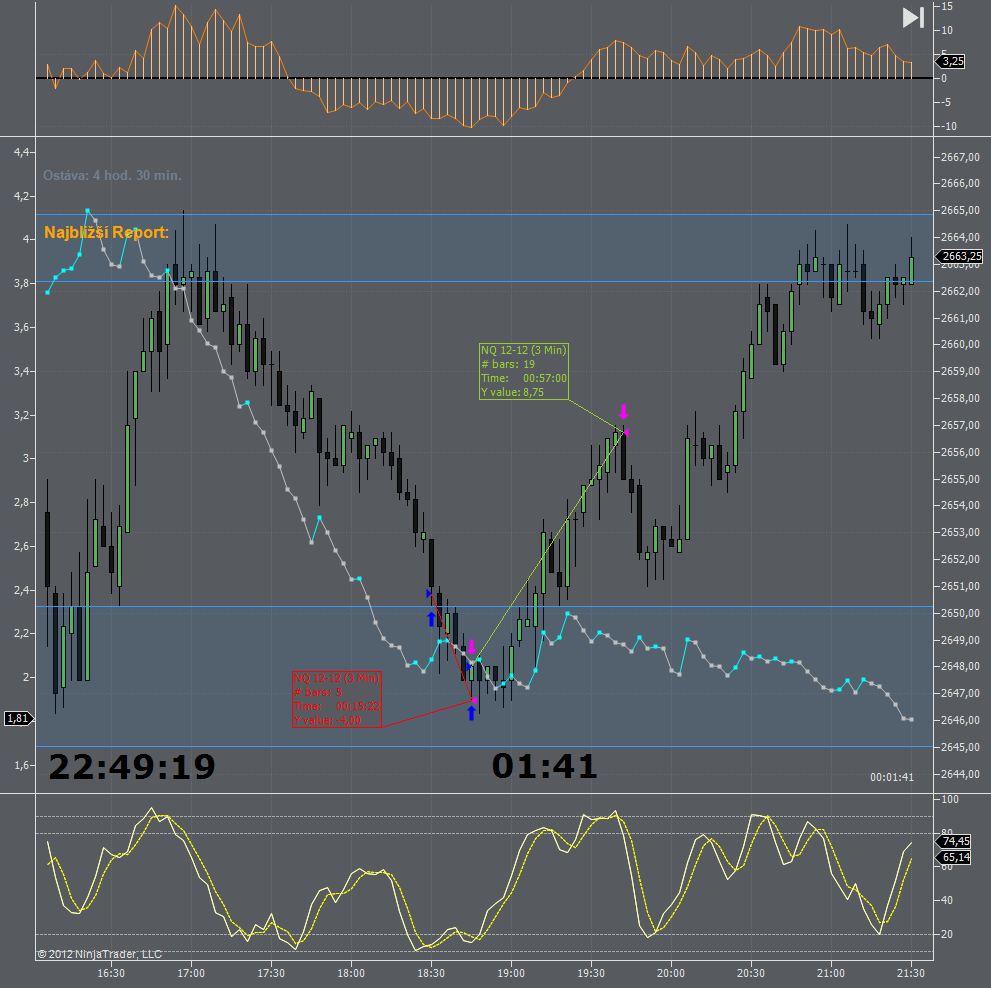Click the large 22:49:19 clock

tap(132, 766)
